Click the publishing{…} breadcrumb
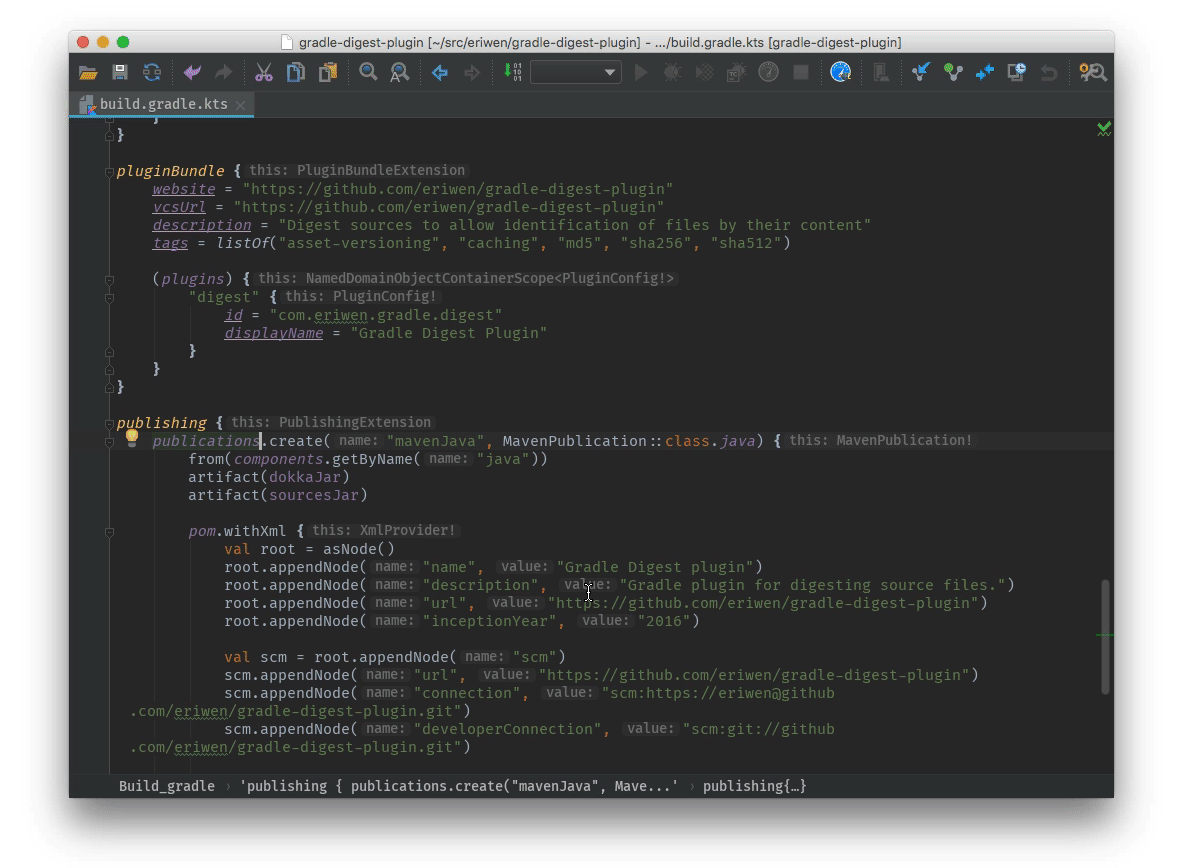 pyautogui.click(x=755, y=786)
